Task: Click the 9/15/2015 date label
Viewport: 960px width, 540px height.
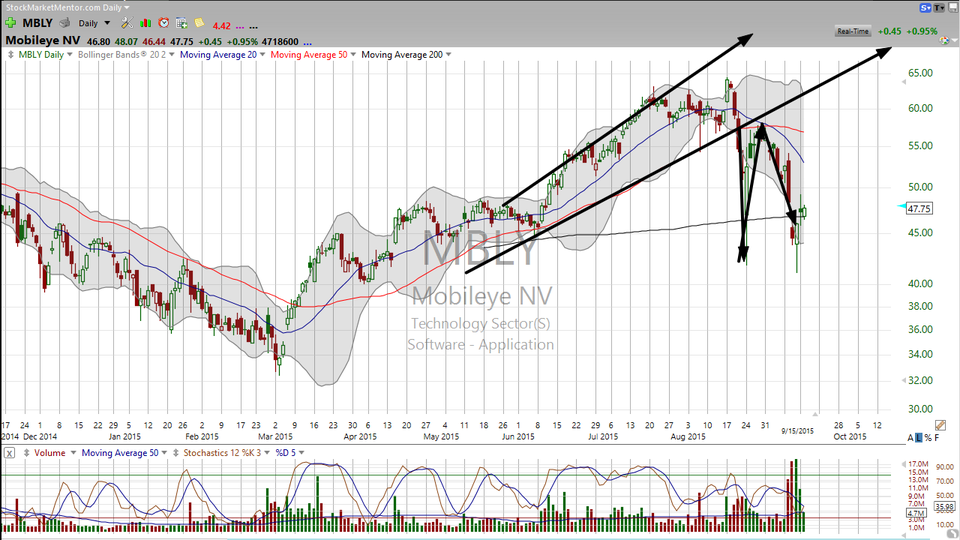Action: (798, 431)
